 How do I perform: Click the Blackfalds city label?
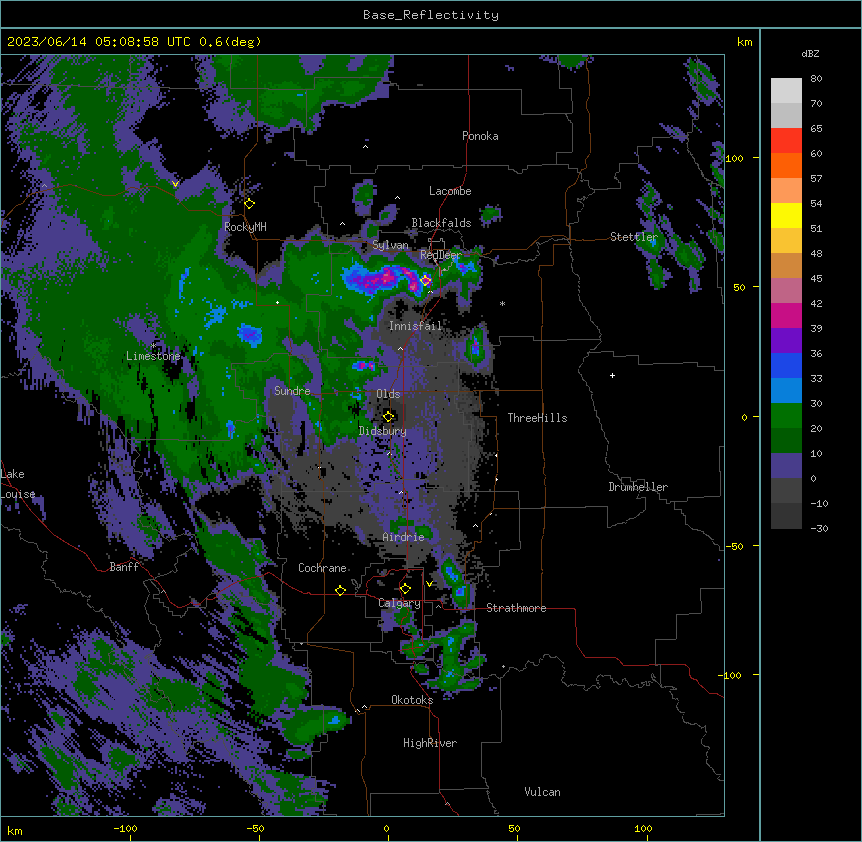click(x=441, y=223)
